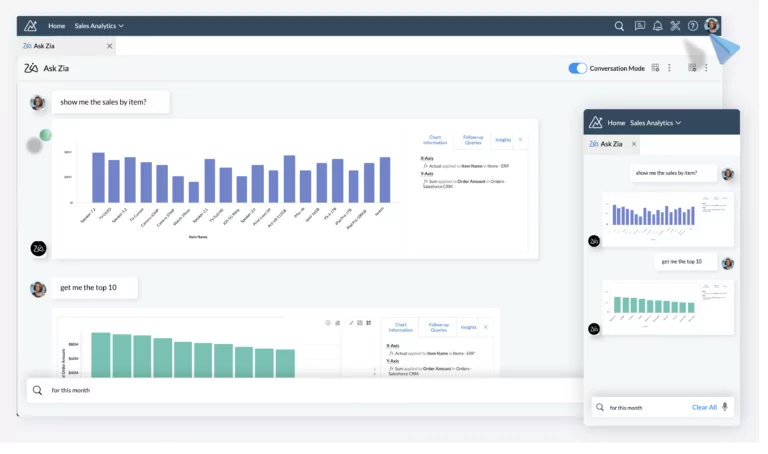This screenshot has height=454, width=768.
Task: Click Zia avatar beside mobile green chart
Action: 594,329
